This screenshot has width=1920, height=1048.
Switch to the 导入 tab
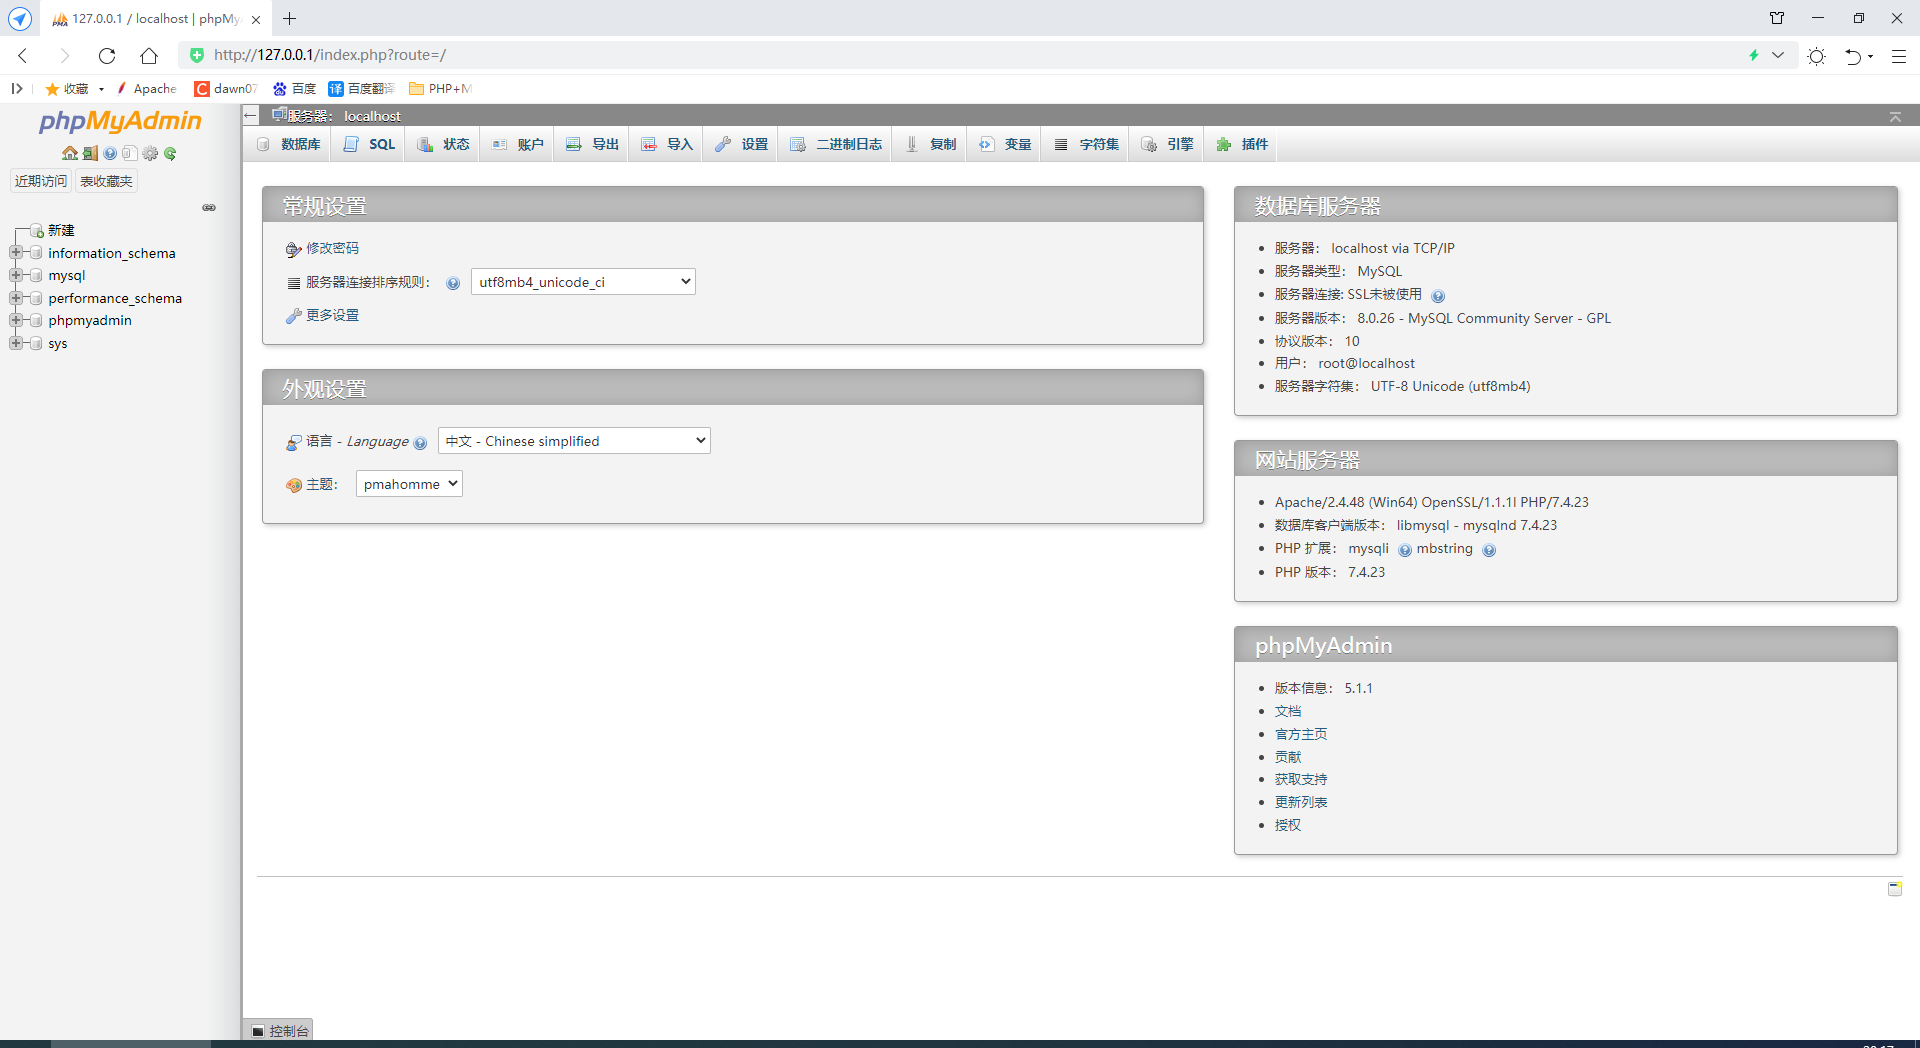[x=666, y=144]
